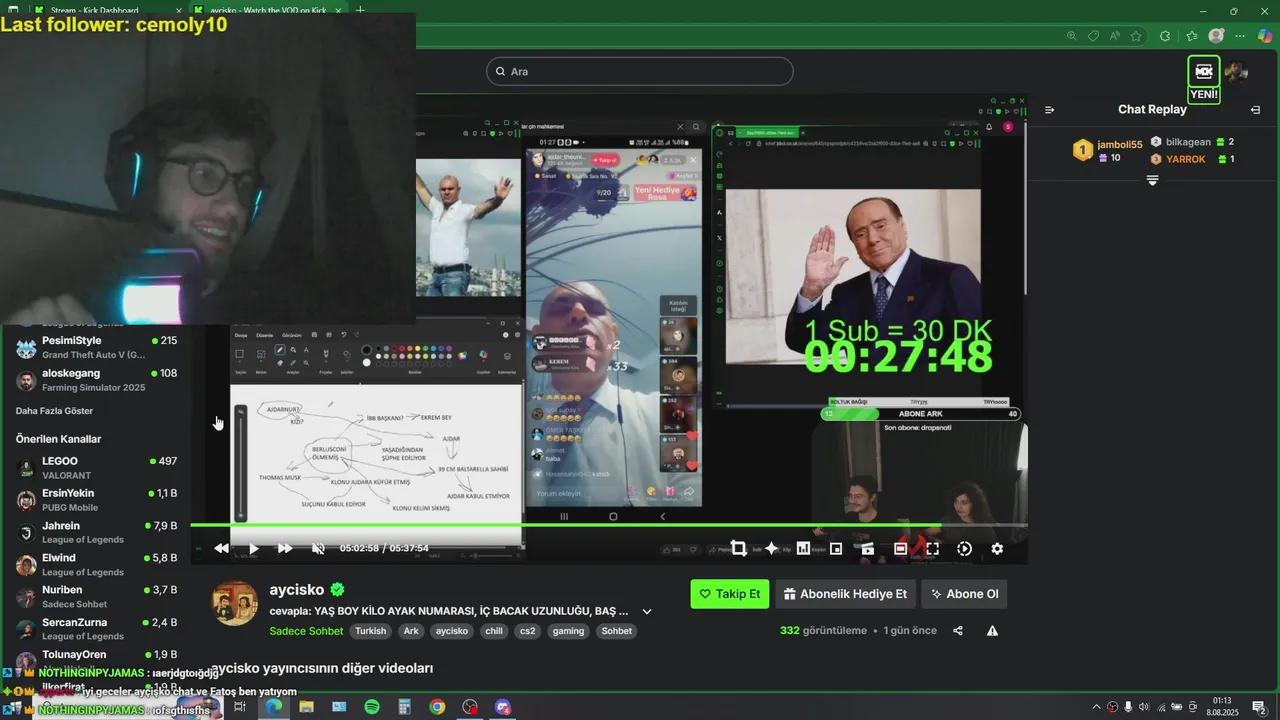Open Nuriben recommended channel
The height and width of the screenshot is (720, 1280).
pos(96,596)
